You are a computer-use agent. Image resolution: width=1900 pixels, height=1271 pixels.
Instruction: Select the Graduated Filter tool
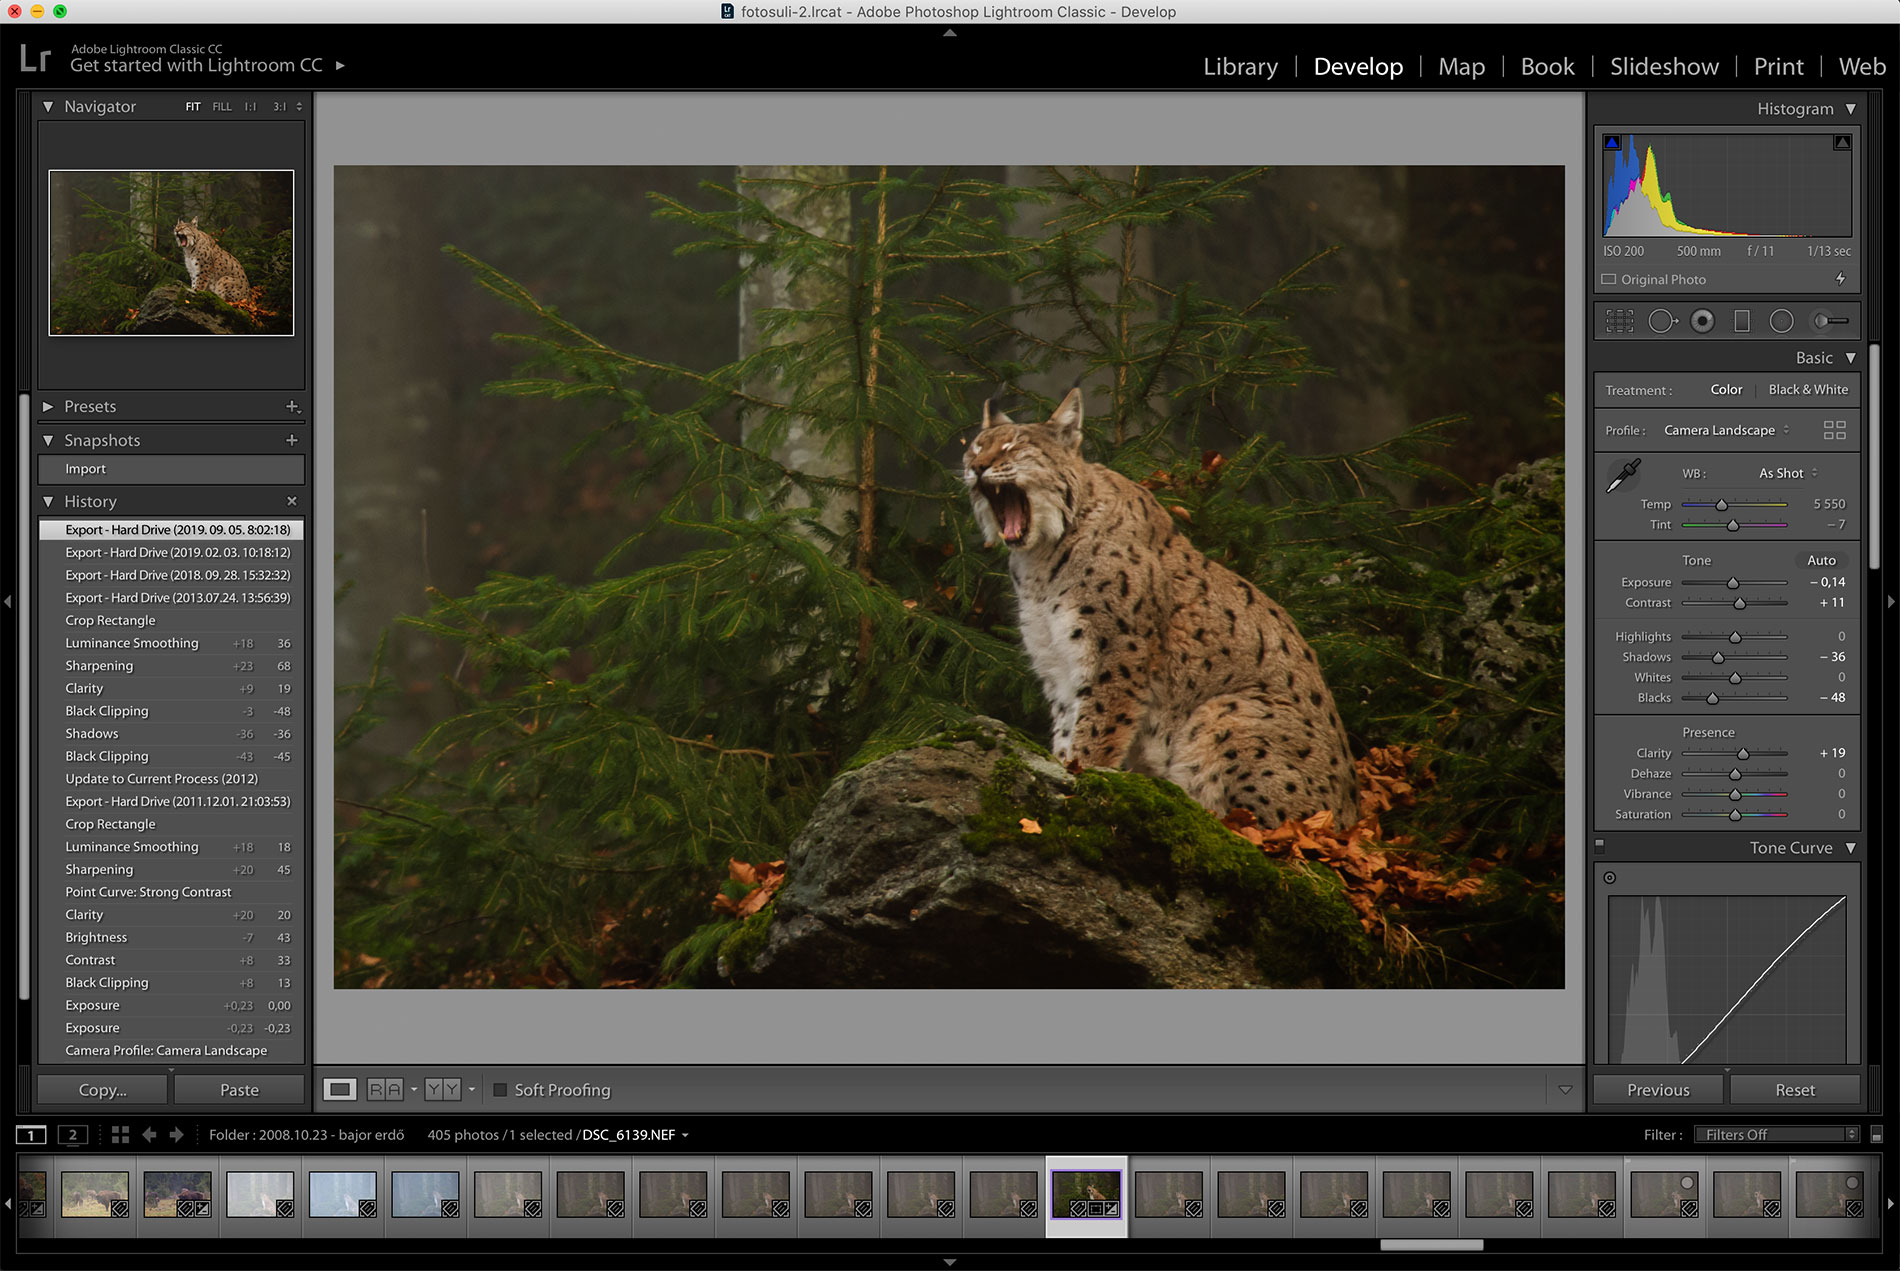[x=1742, y=321]
